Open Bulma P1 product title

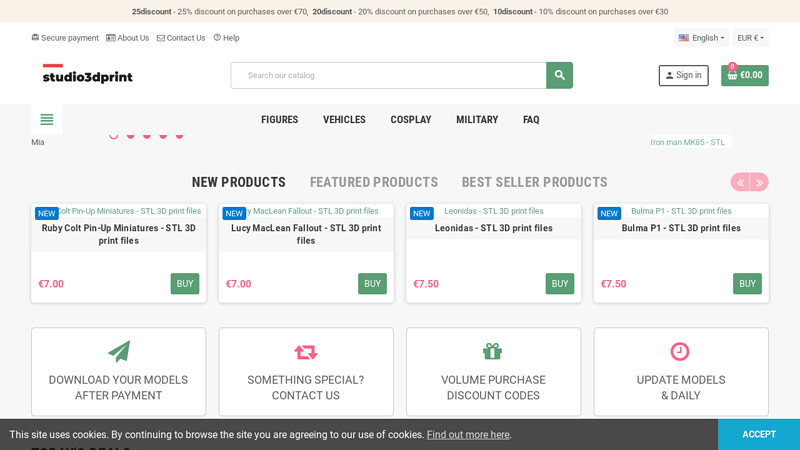(x=681, y=228)
